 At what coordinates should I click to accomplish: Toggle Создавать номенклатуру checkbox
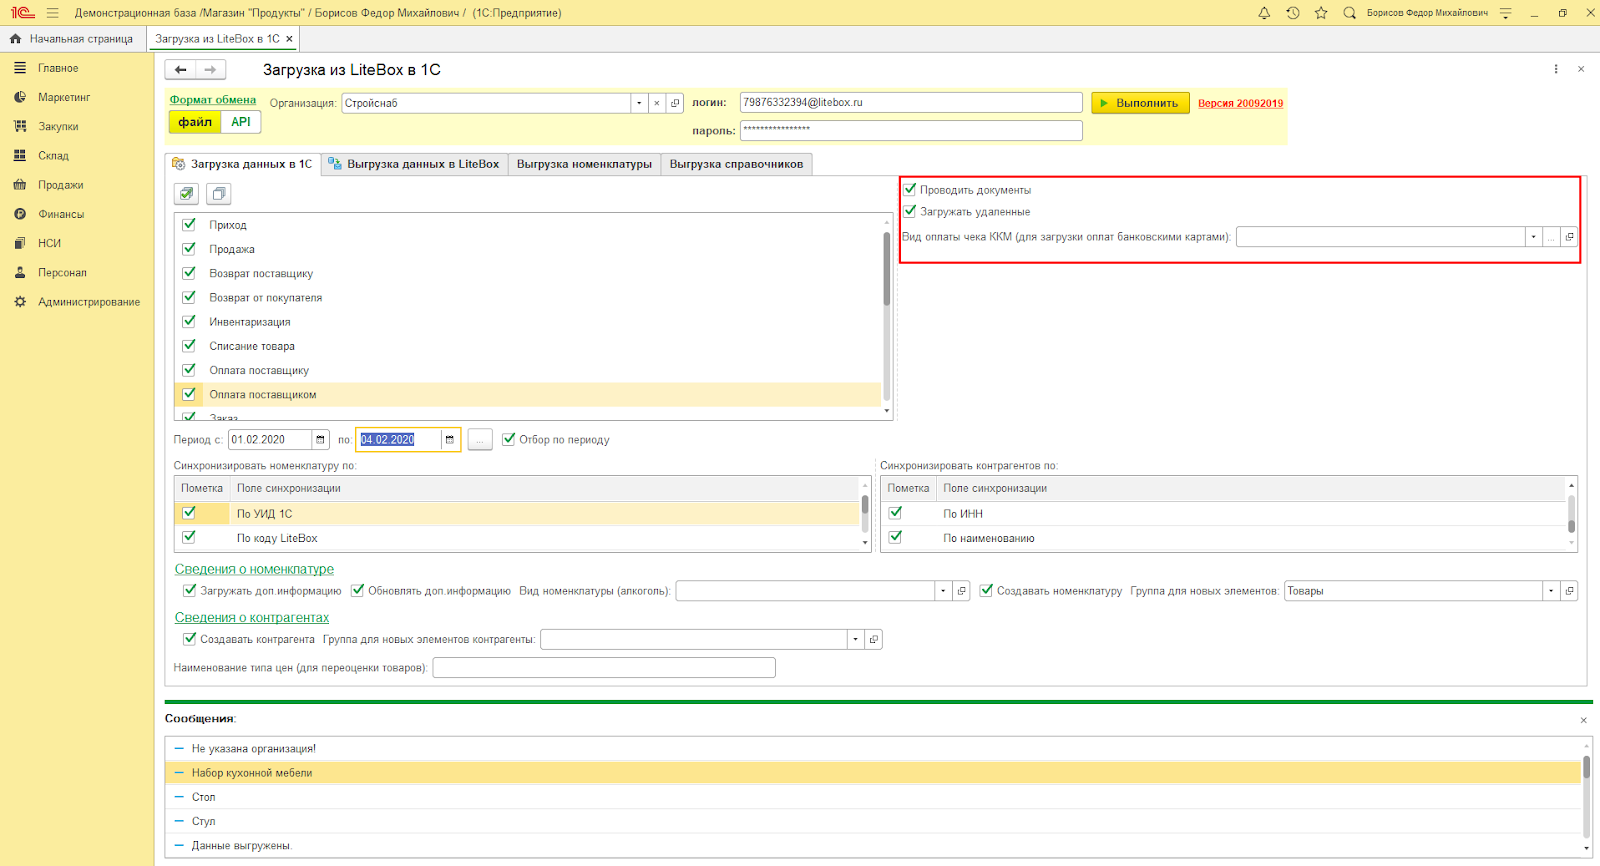click(x=986, y=590)
